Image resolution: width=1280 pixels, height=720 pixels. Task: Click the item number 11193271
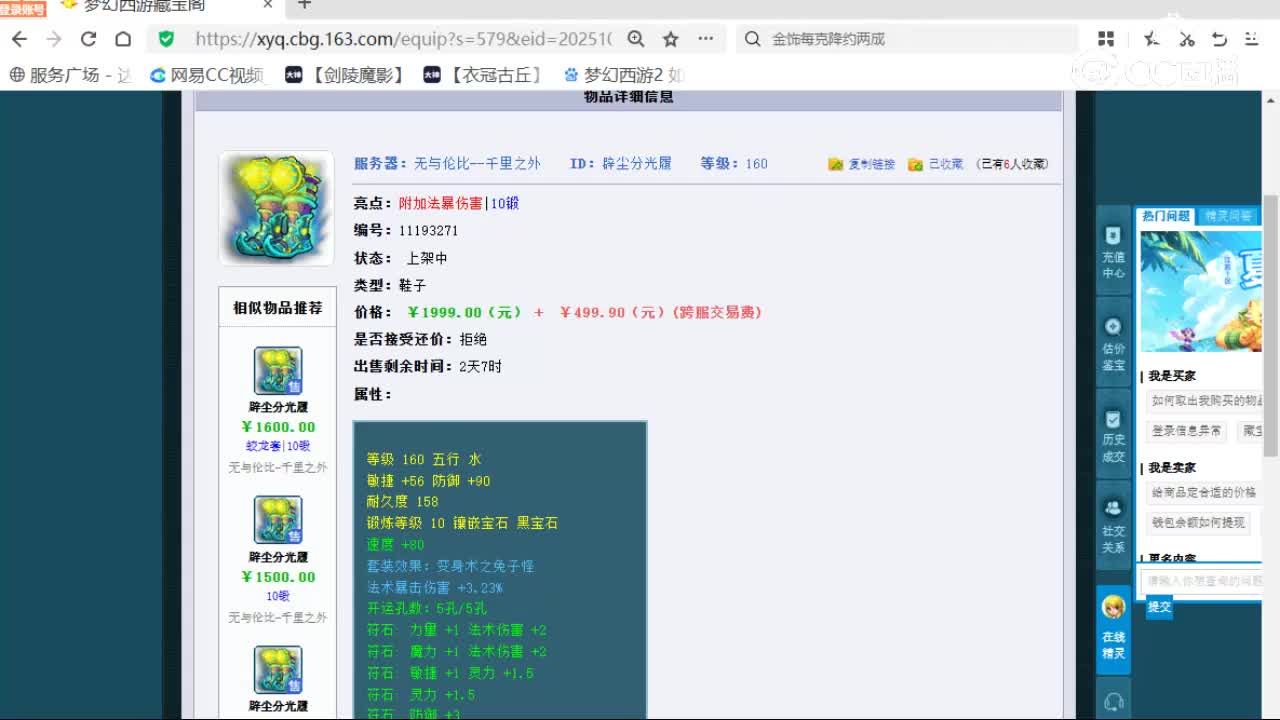428,230
